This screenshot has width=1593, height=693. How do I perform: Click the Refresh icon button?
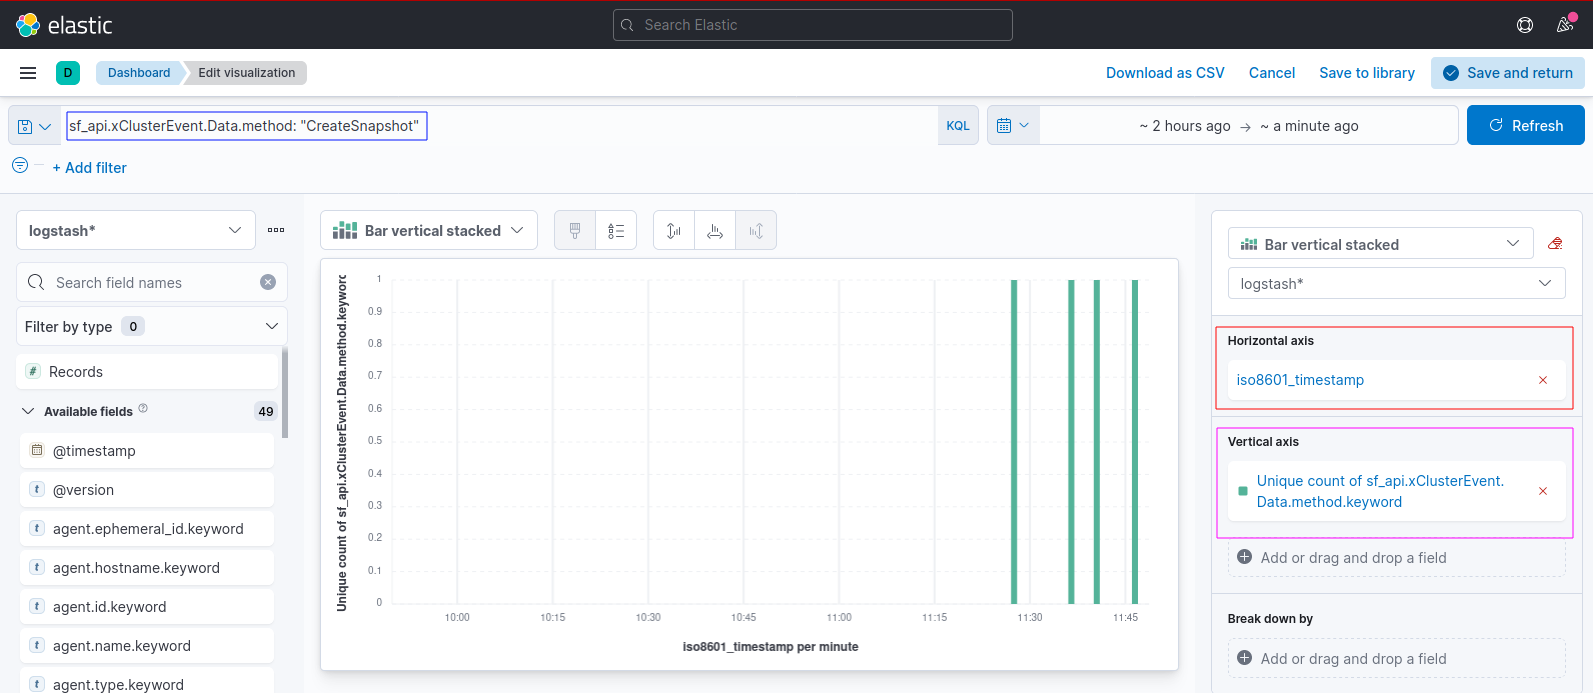(1525, 125)
